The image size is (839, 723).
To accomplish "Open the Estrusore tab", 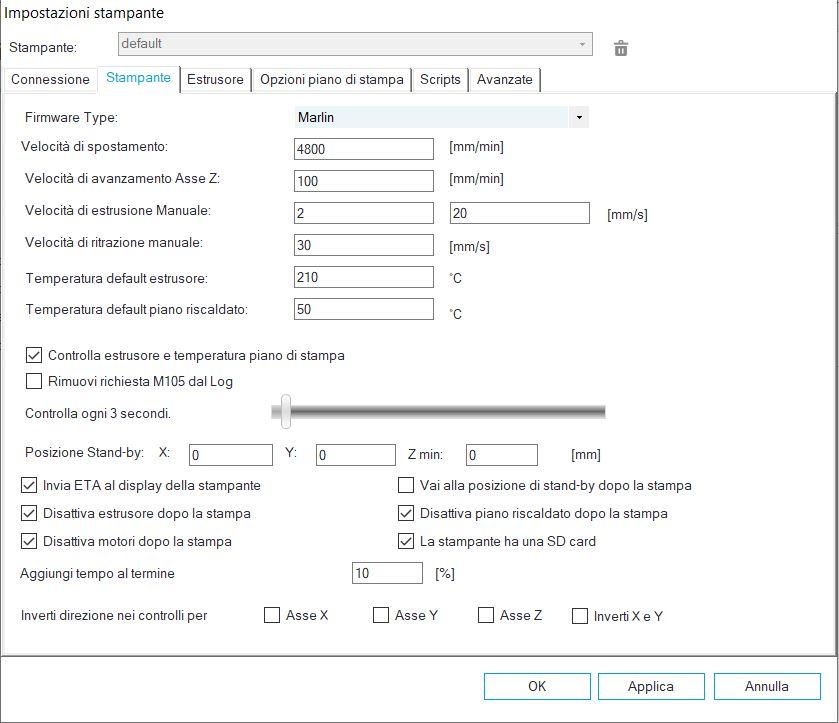I will click(216, 80).
